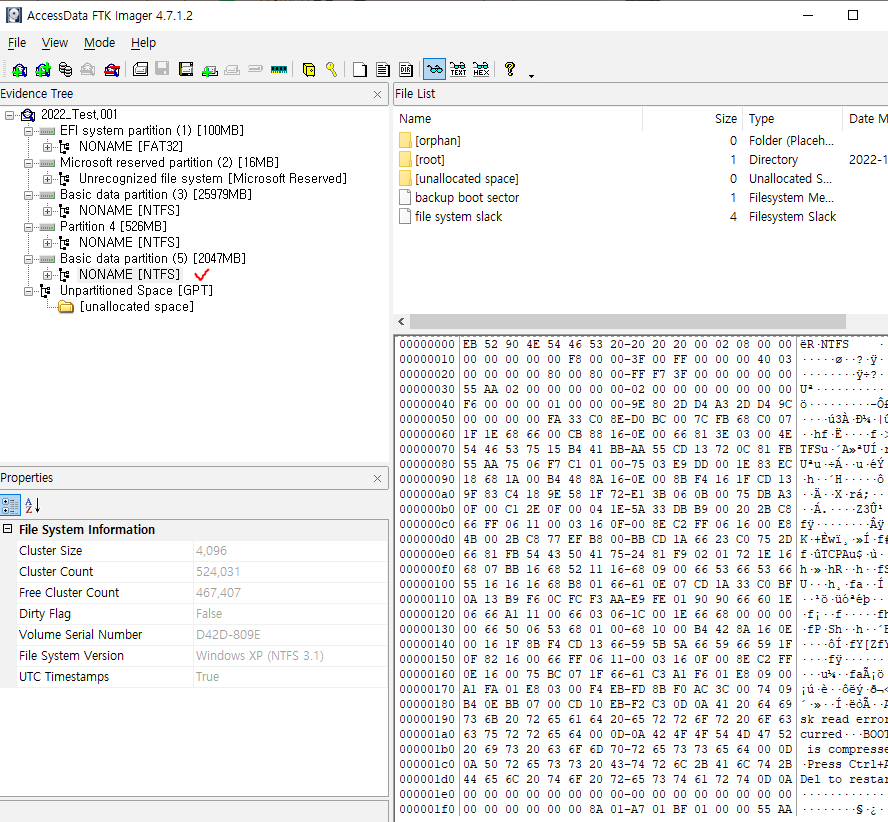This screenshot has width=888, height=822.
Task: Select NONAME [NTFS] under Partition 4
Action: coord(129,242)
